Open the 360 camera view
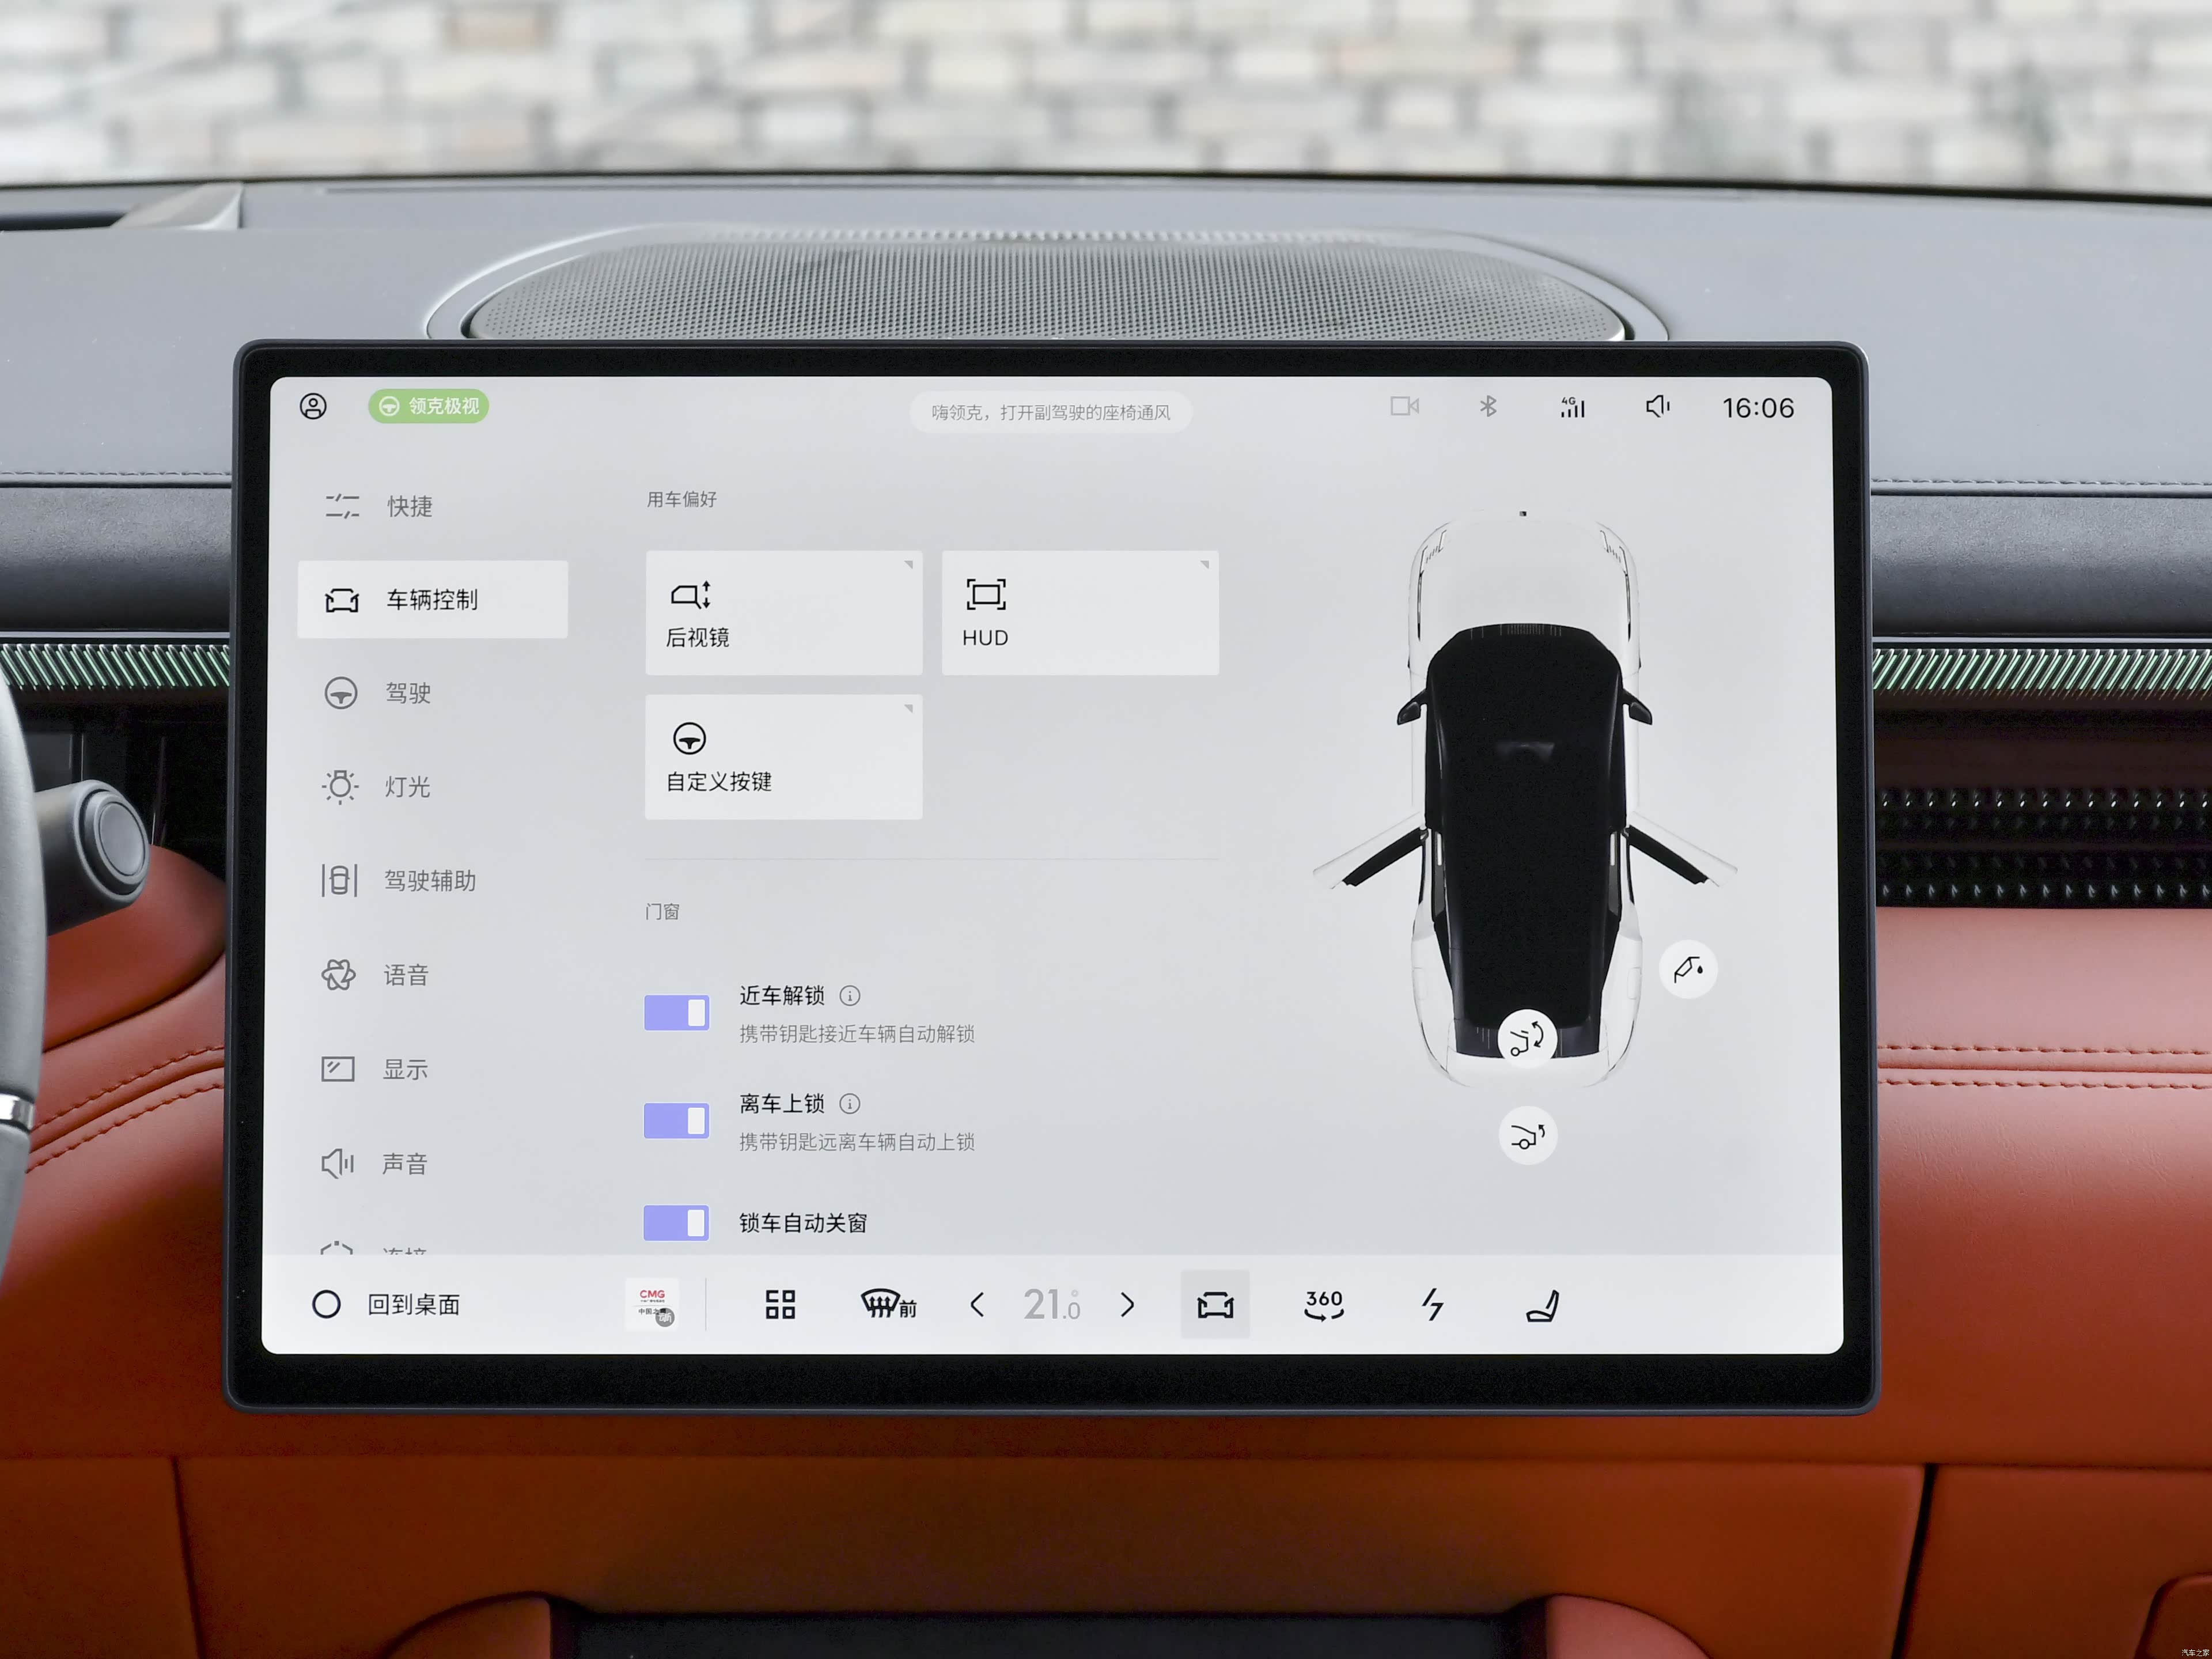The image size is (2212, 1659). (x=1323, y=1304)
